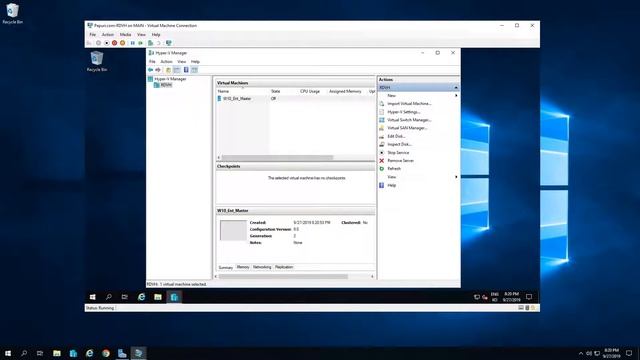Expand the View submenu in Actions pane
The image size is (640, 360).
coord(418,177)
